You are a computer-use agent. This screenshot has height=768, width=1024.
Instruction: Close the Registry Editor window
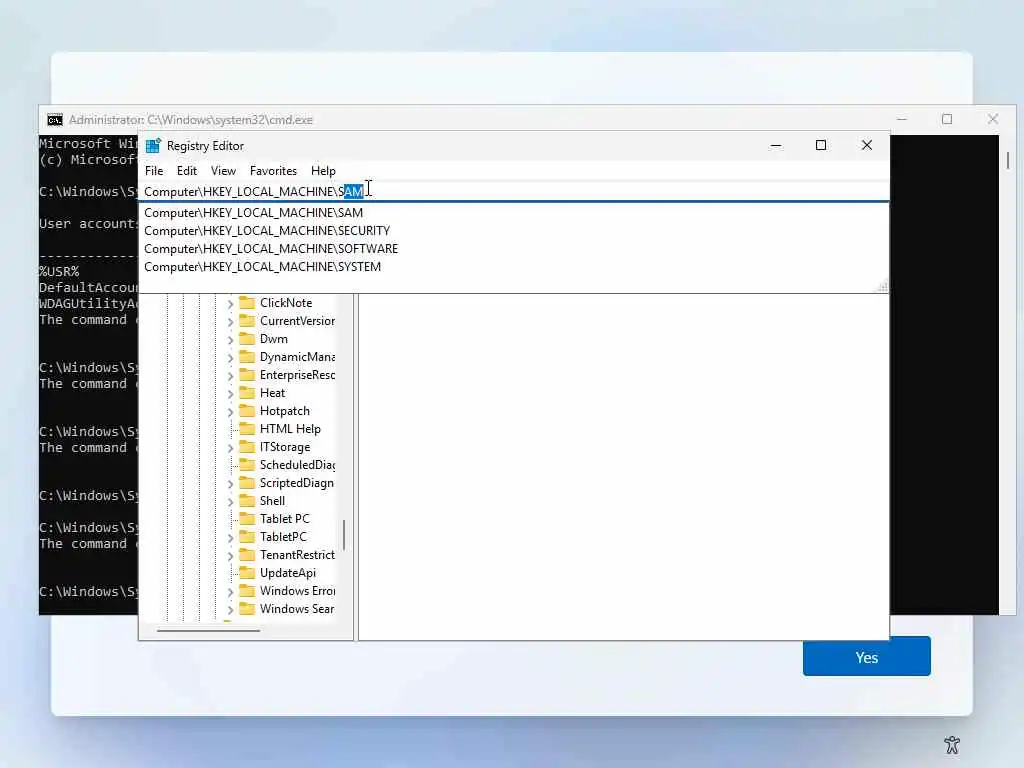click(867, 145)
